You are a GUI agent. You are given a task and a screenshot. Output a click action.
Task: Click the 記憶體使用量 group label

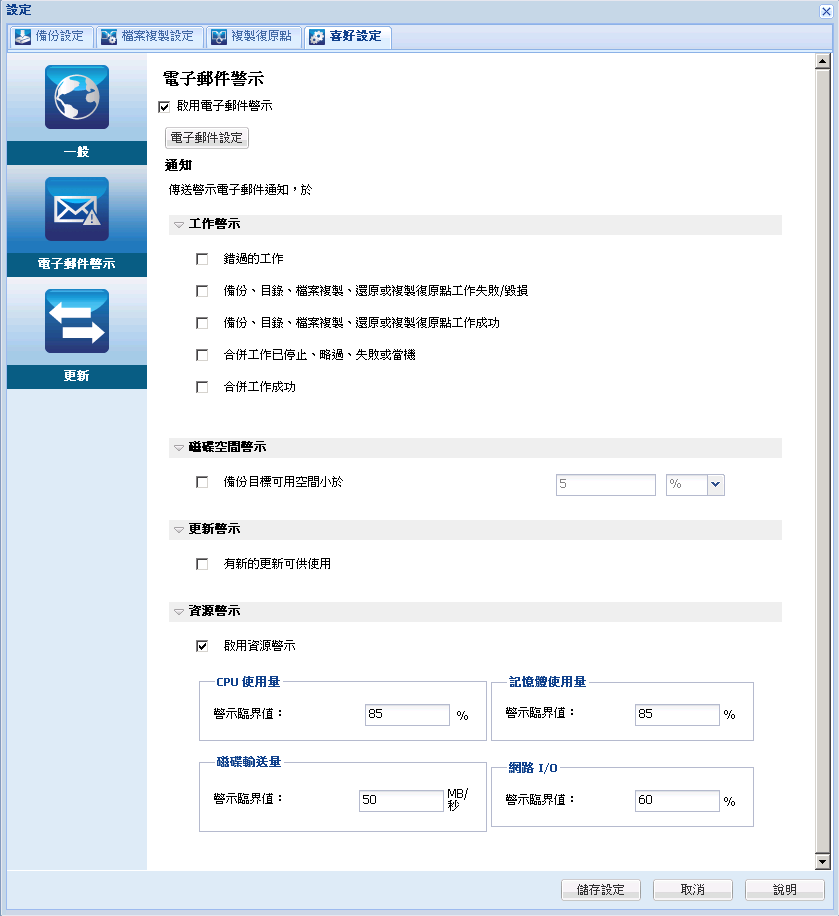click(547, 682)
